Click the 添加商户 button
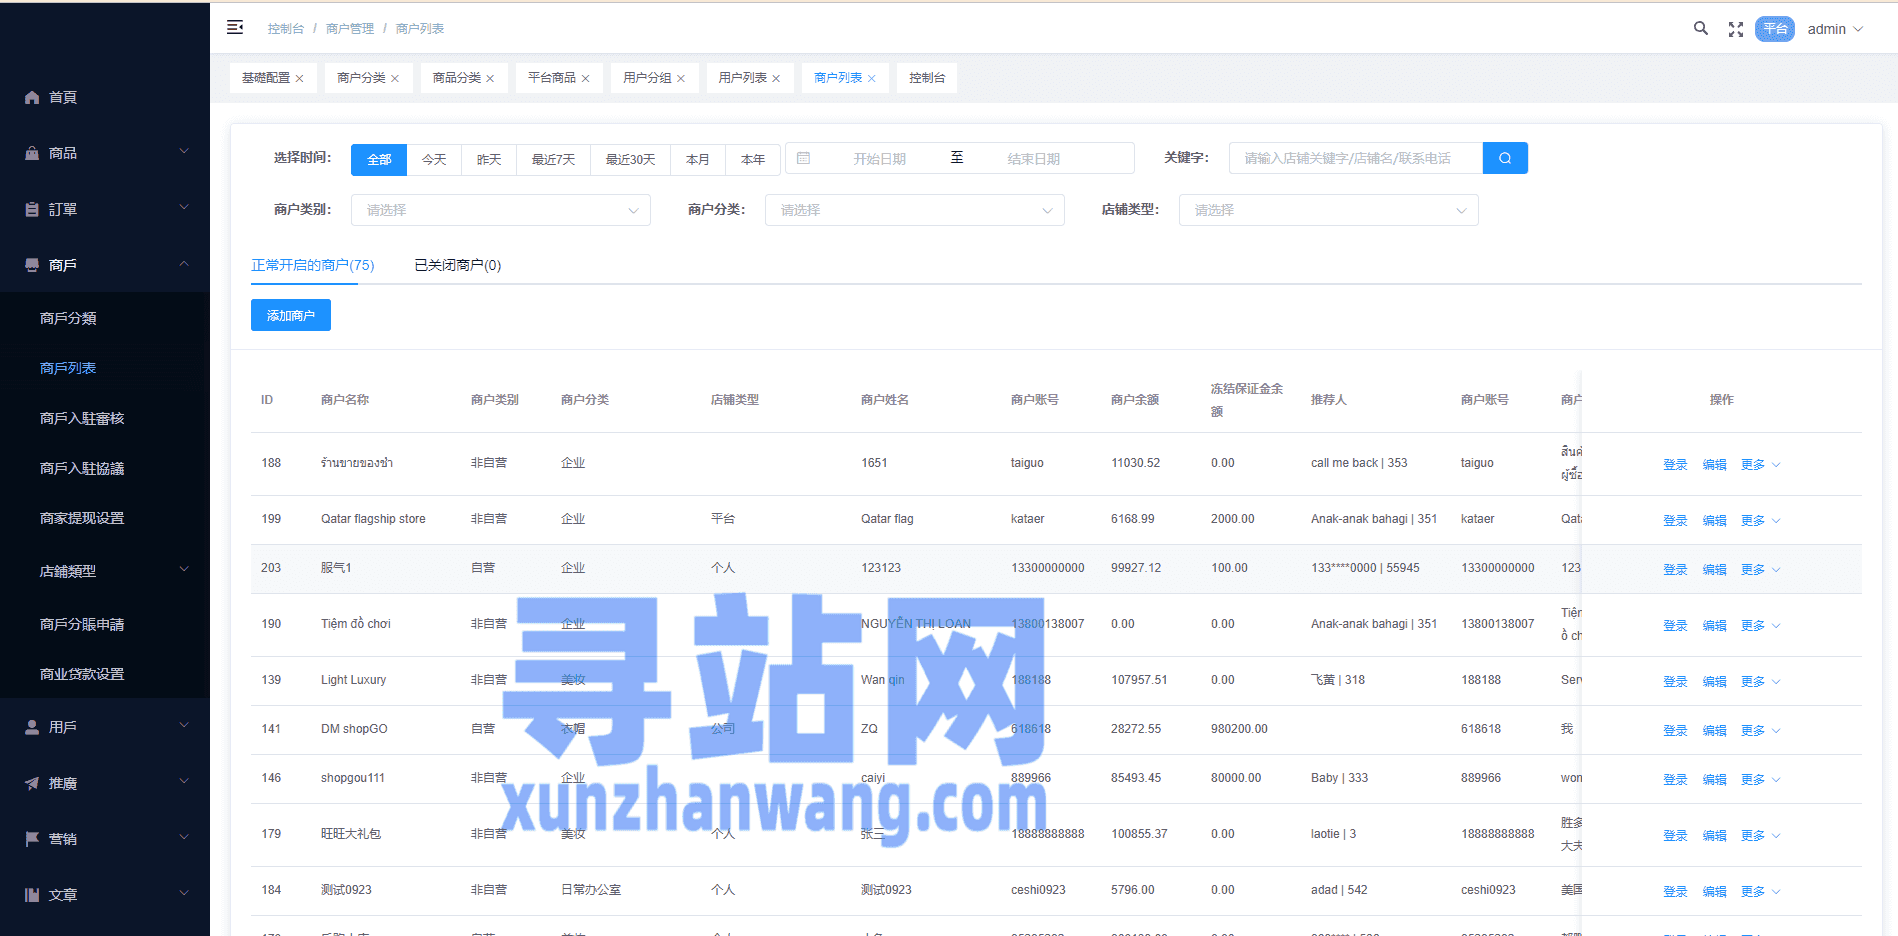Screen dimensions: 1898x936 coord(290,315)
